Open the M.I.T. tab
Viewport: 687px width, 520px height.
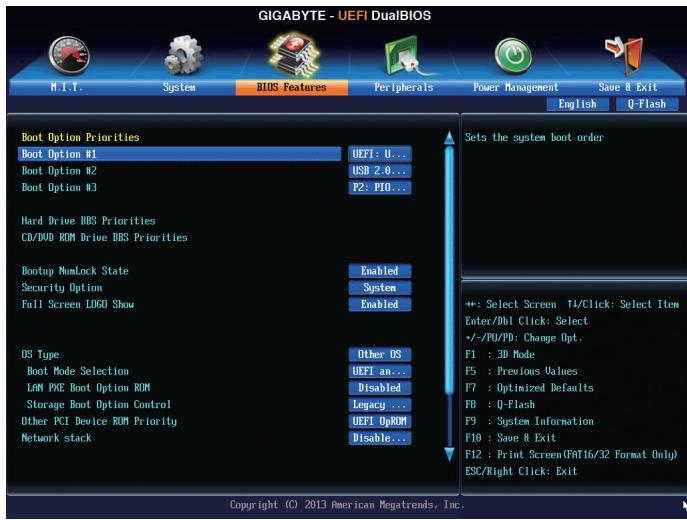click(x=66, y=87)
